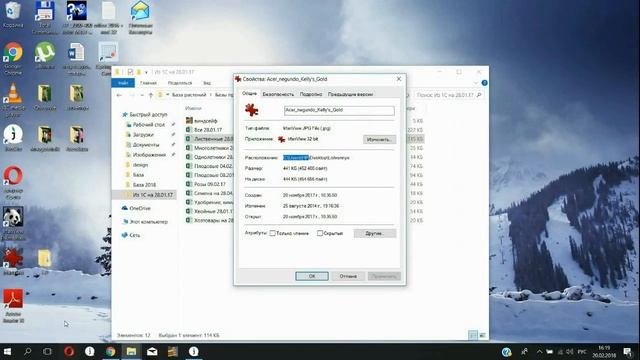Open the Details tab in Properties
The image size is (640, 360).
click(x=311, y=94)
